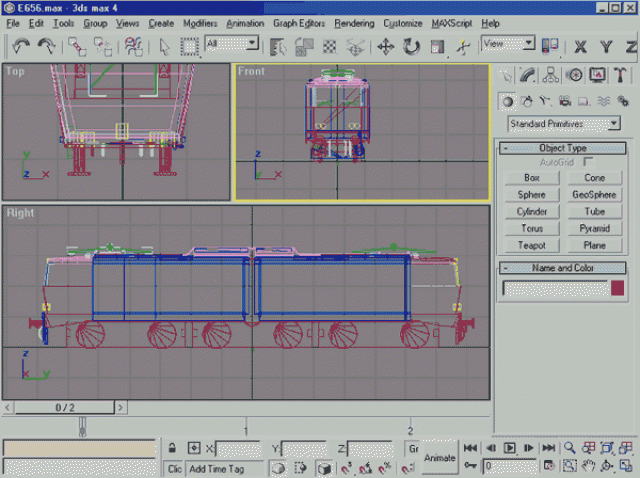The width and height of the screenshot is (640, 478).
Task: Switch to the Cameras category icon
Action: click(566, 101)
